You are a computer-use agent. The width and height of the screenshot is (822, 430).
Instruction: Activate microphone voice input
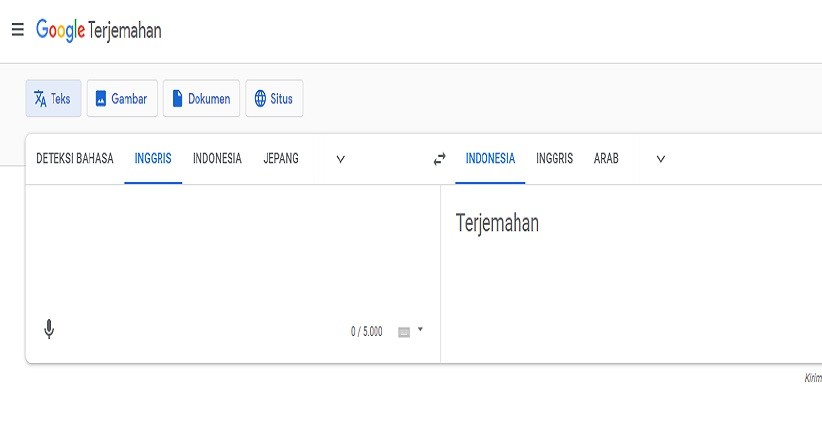[49, 329]
